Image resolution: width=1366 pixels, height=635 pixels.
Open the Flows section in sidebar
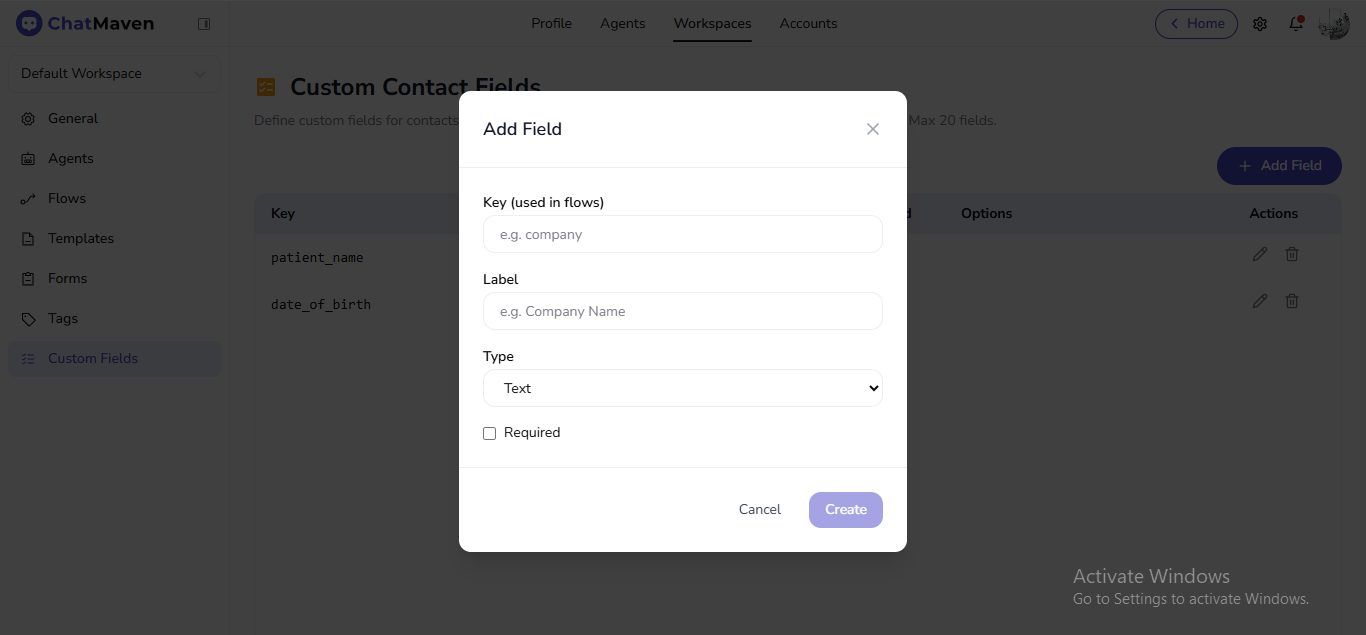(65, 198)
